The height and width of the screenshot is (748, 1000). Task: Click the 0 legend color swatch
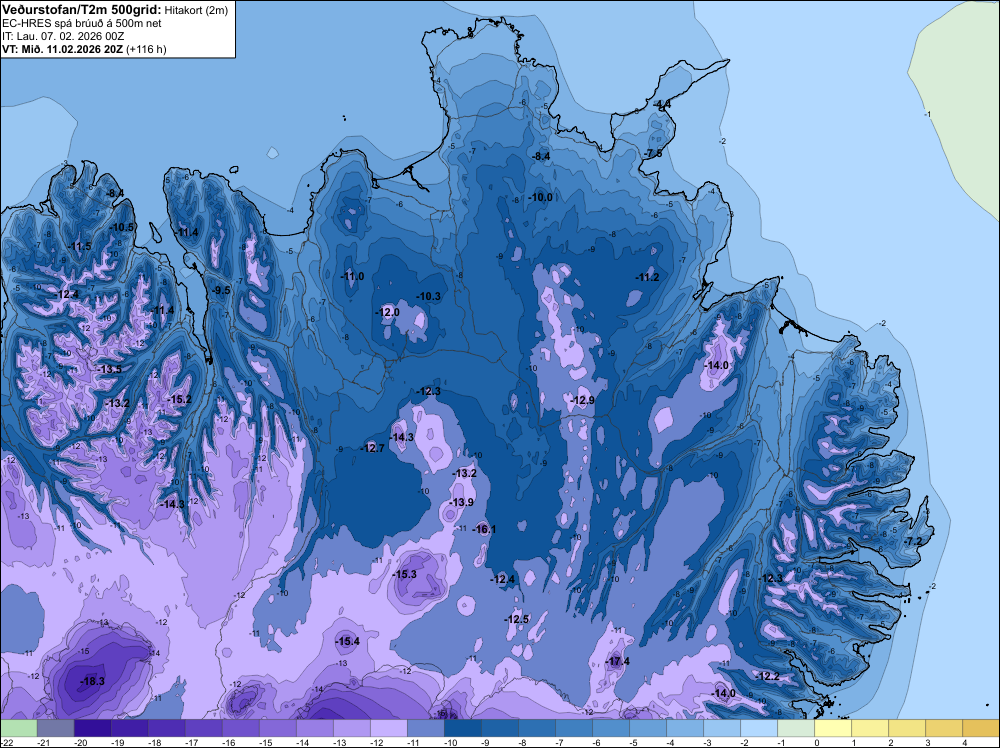pyautogui.click(x=832, y=728)
